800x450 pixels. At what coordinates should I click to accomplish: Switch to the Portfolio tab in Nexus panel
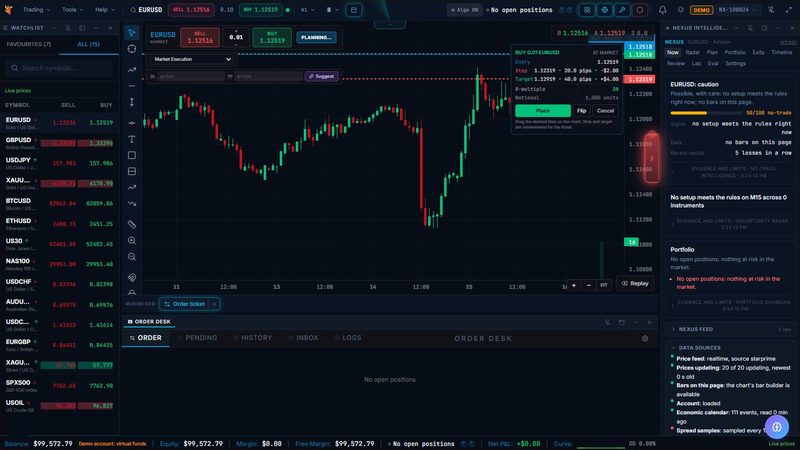tap(735, 53)
